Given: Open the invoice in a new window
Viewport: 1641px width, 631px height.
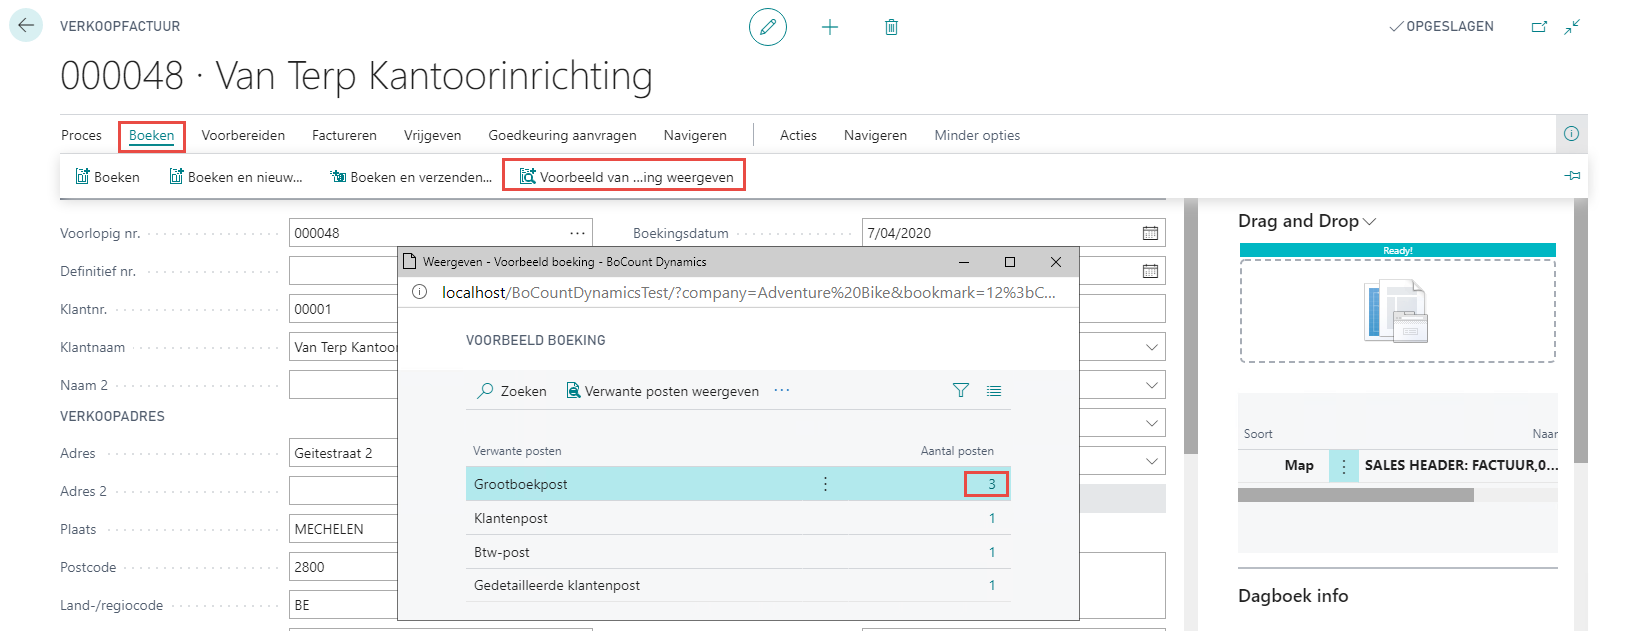Looking at the screenshot, I should coord(1539,27).
